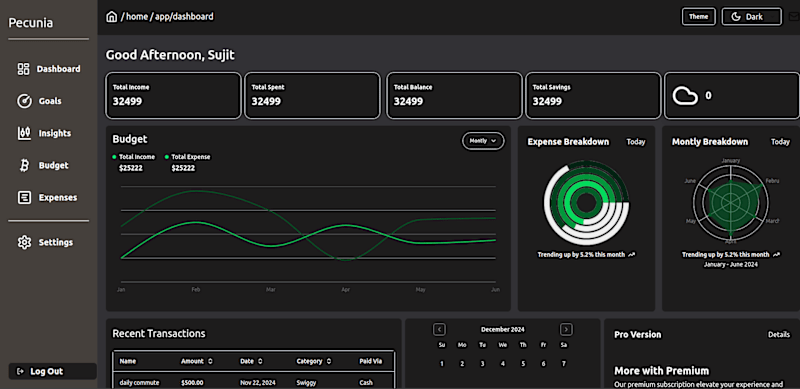800x389 pixels.
Task: Click the Cash paid-via cell
Action: coord(366,382)
